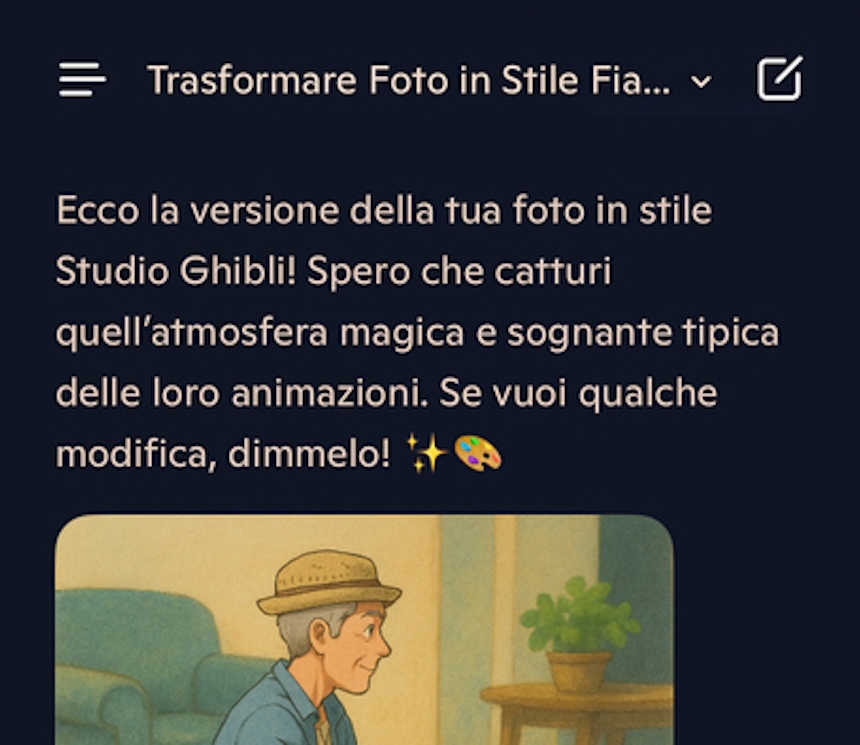Open the hamburger sidebar menu

[x=82, y=79]
